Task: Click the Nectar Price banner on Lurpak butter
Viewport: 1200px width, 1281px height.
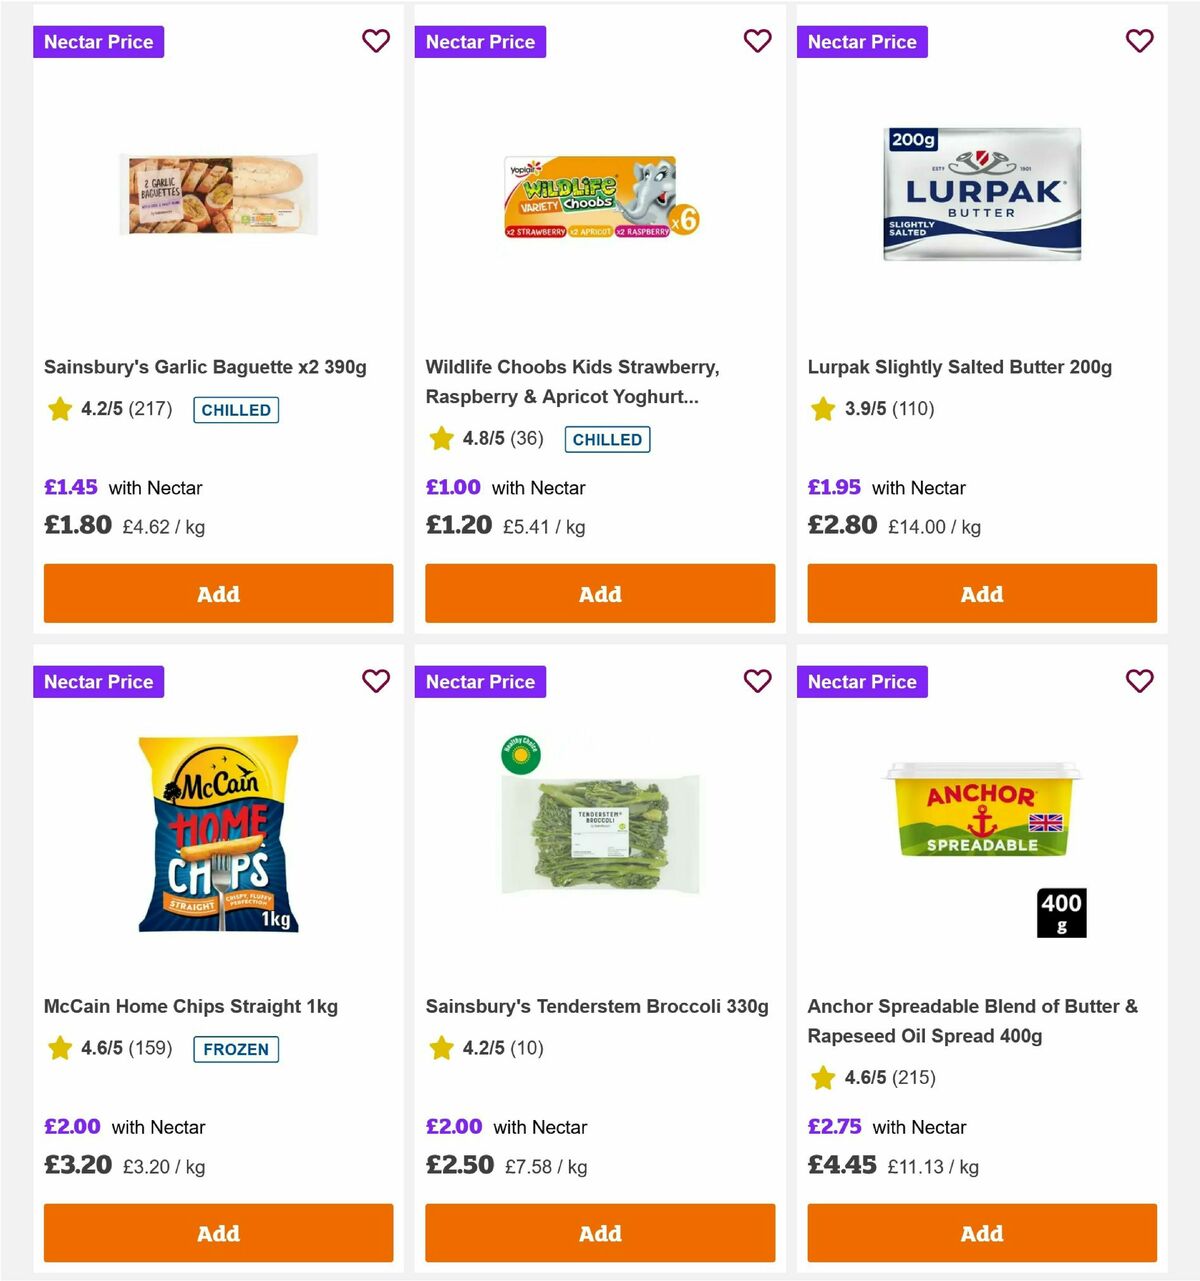Action: (862, 41)
